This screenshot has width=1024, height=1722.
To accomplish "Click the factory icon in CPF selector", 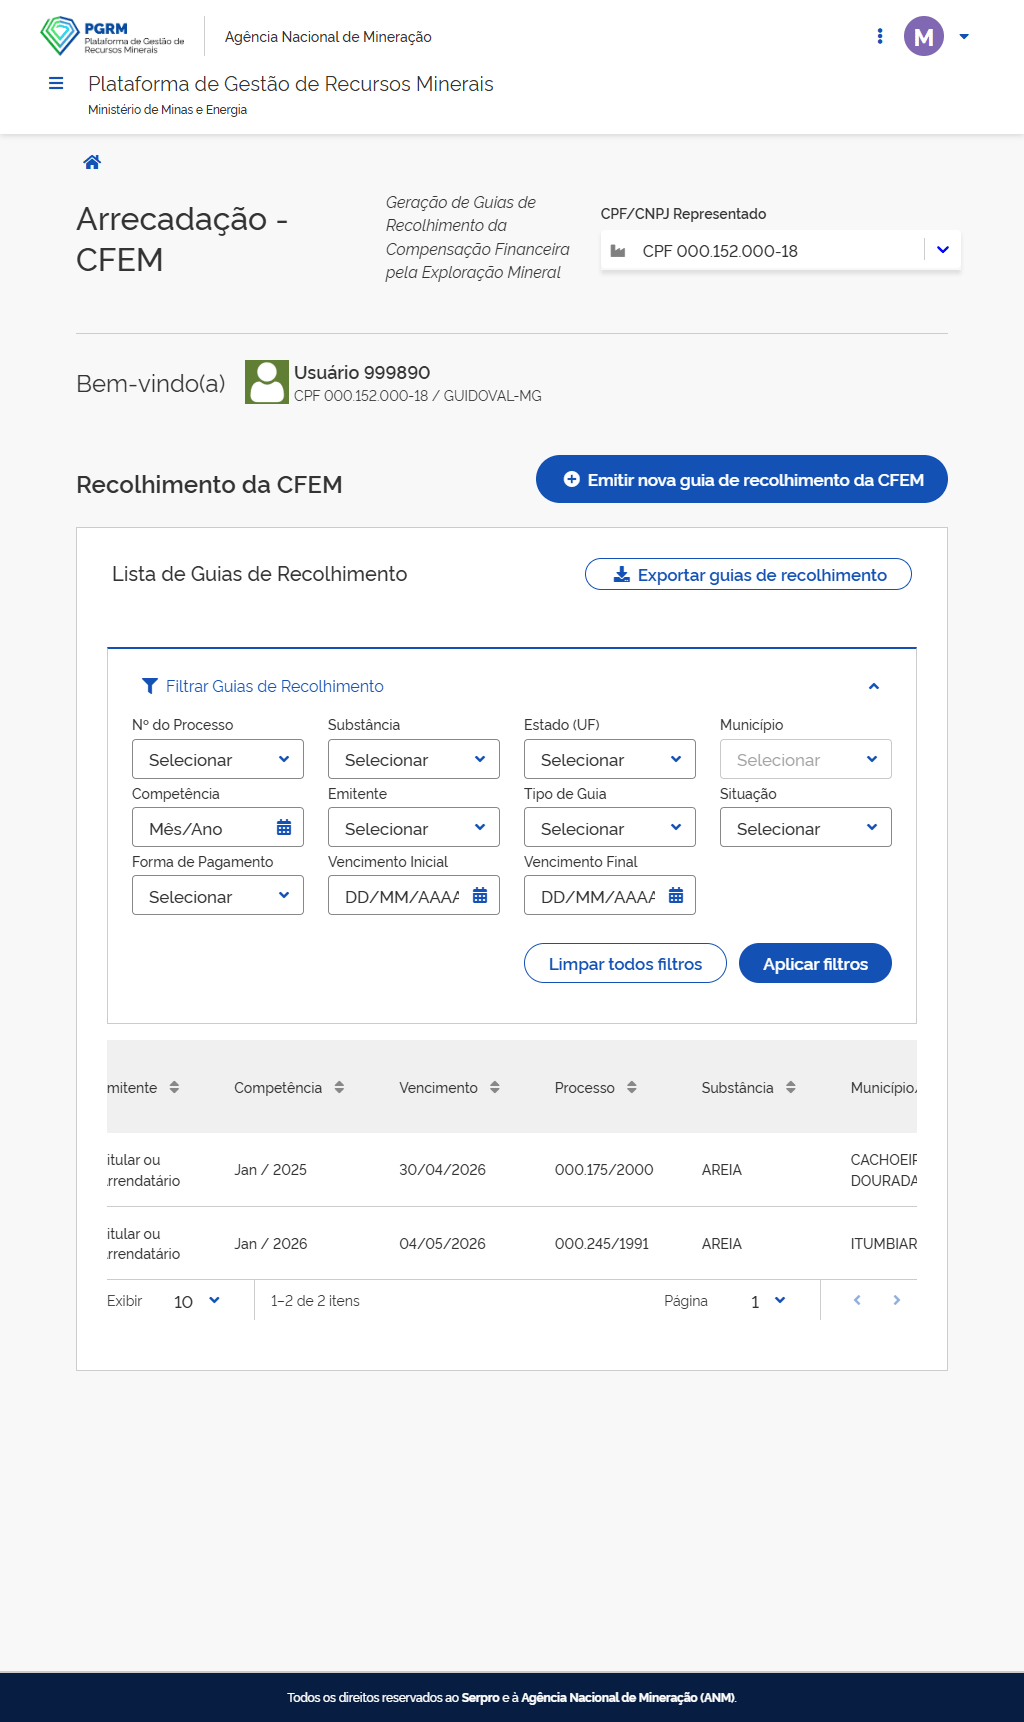I will click(x=618, y=251).
